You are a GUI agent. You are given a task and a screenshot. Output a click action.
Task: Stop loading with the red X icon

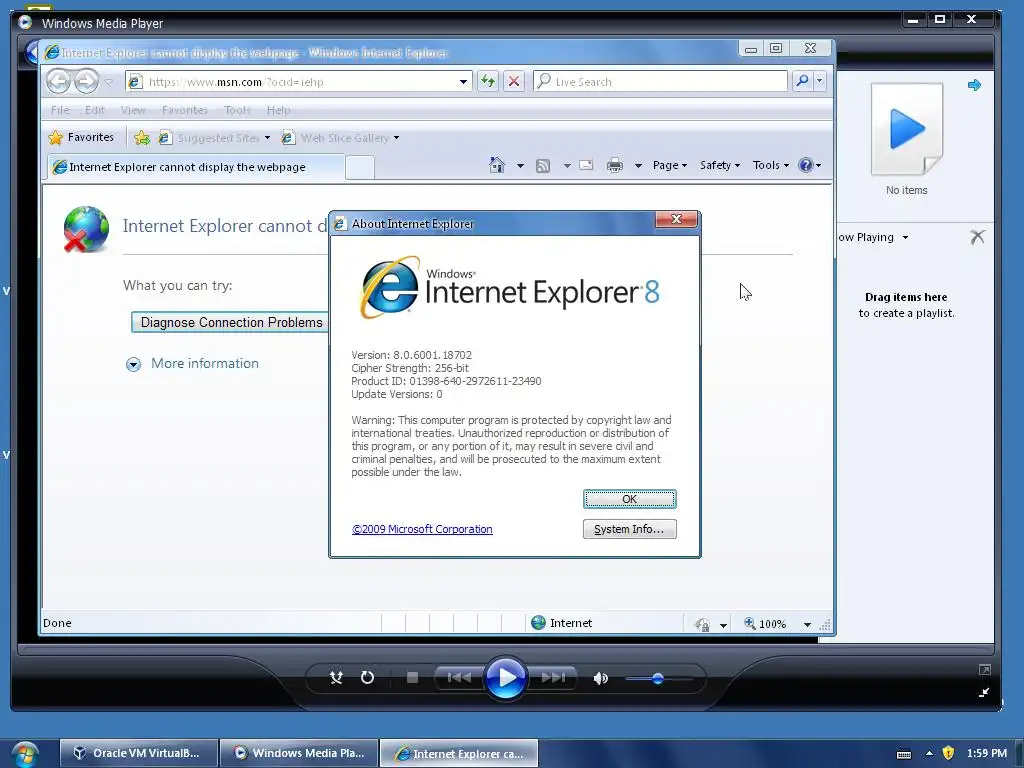coord(514,82)
